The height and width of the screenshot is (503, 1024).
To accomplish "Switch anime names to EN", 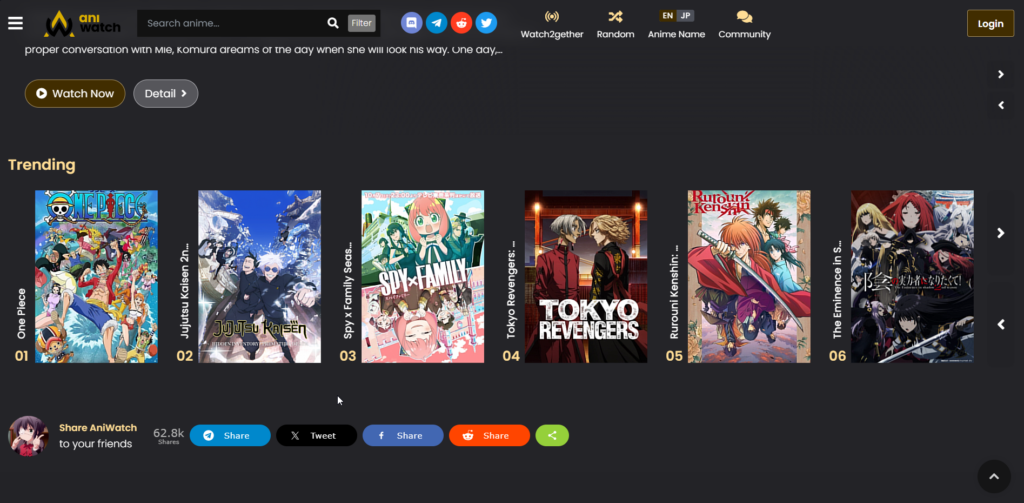I will (667, 16).
